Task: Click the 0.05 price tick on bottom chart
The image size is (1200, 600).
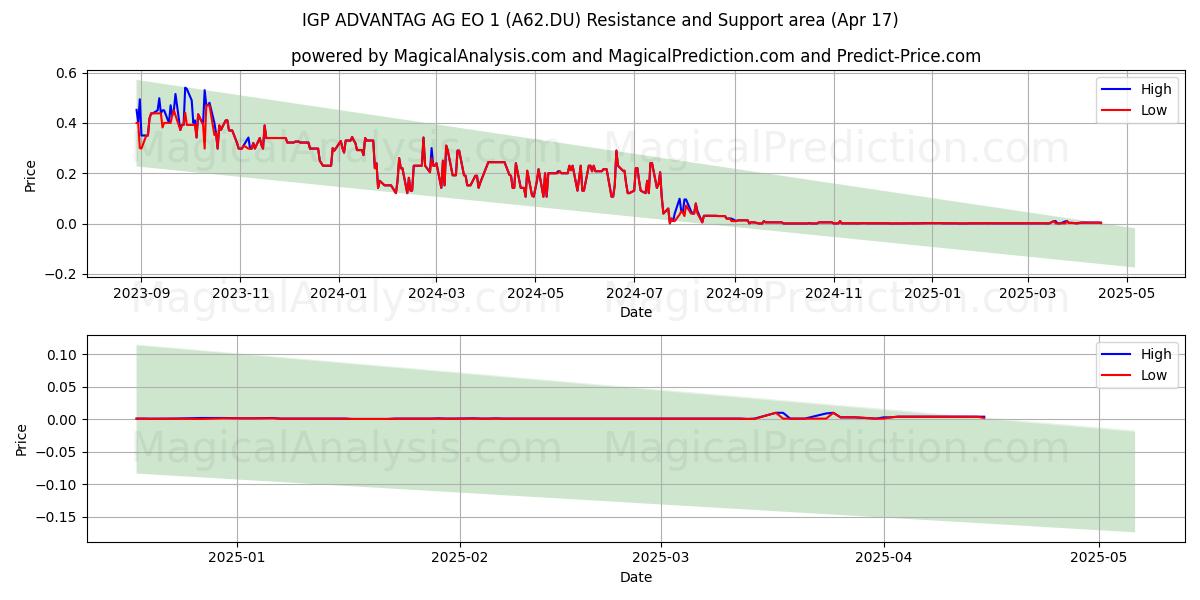Action: pos(62,387)
